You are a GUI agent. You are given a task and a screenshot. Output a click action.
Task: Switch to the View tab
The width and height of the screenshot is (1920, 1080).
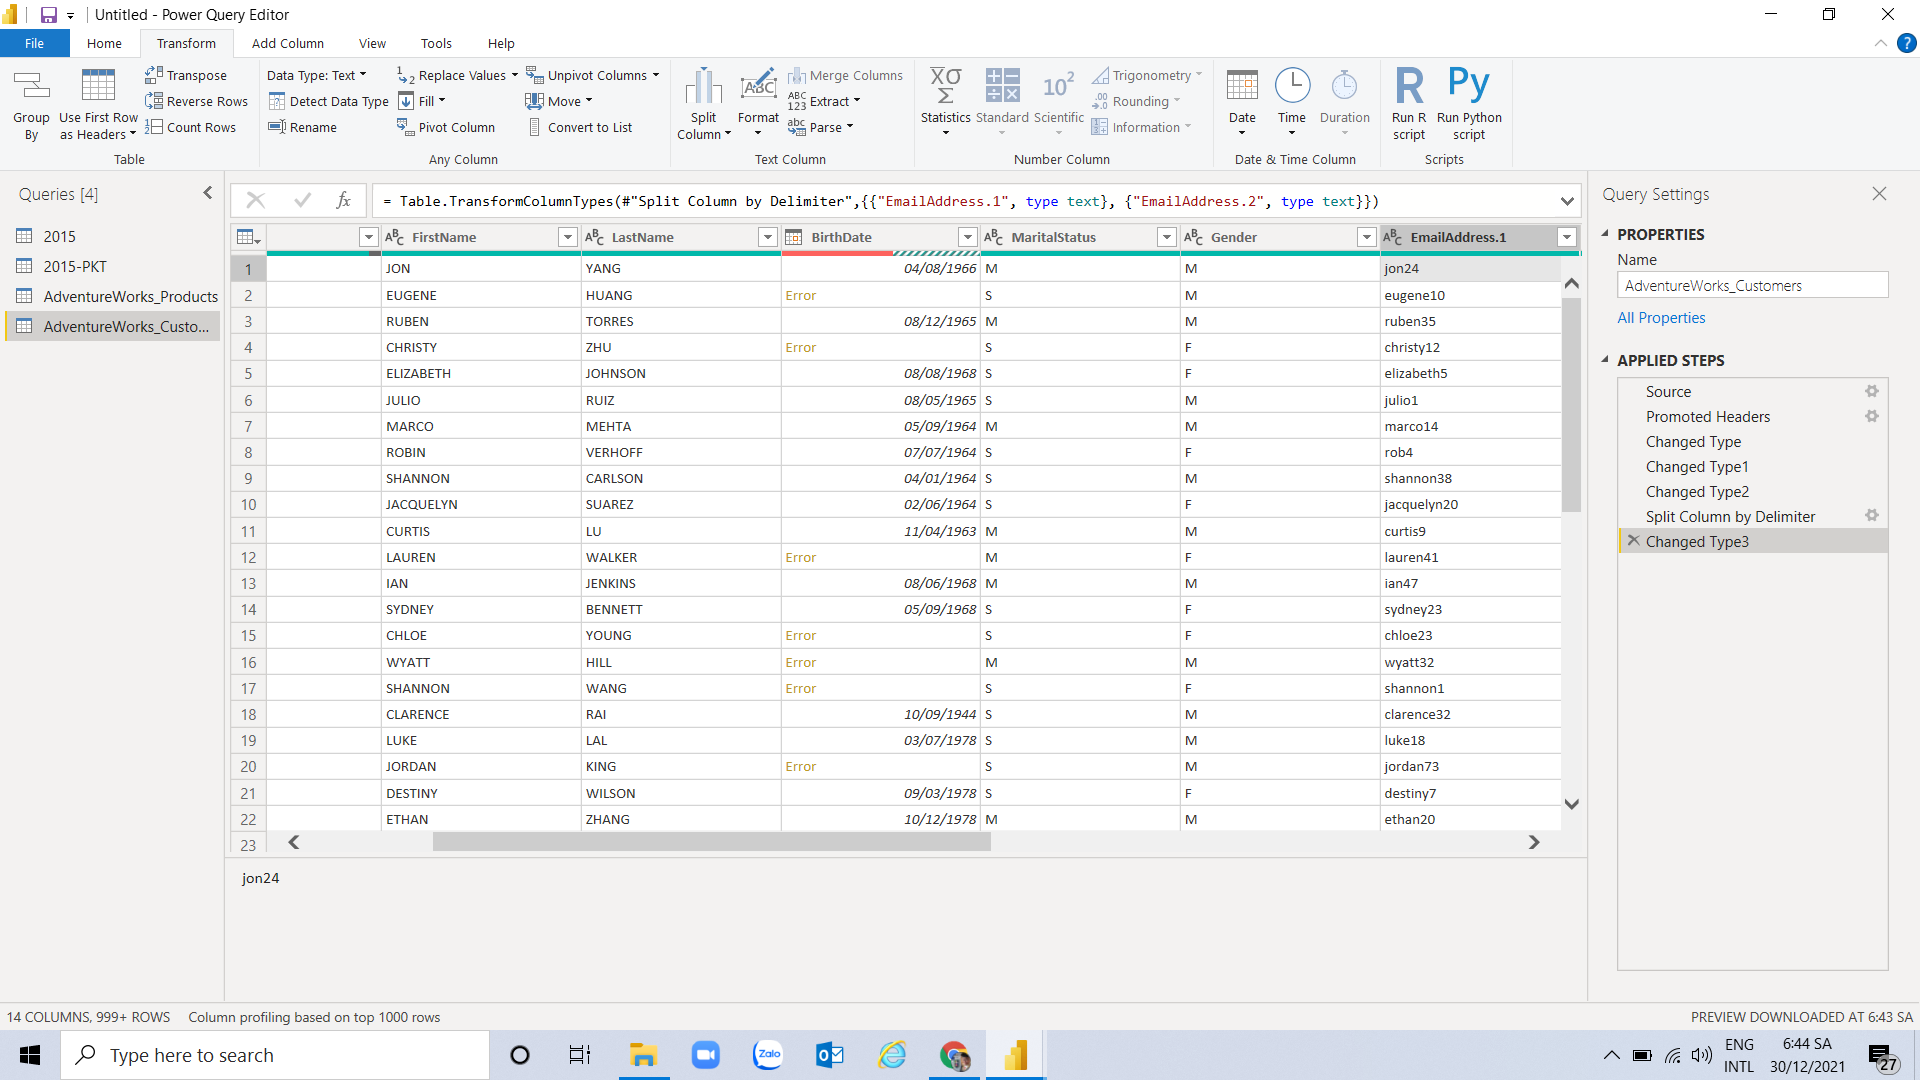(372, 43)
